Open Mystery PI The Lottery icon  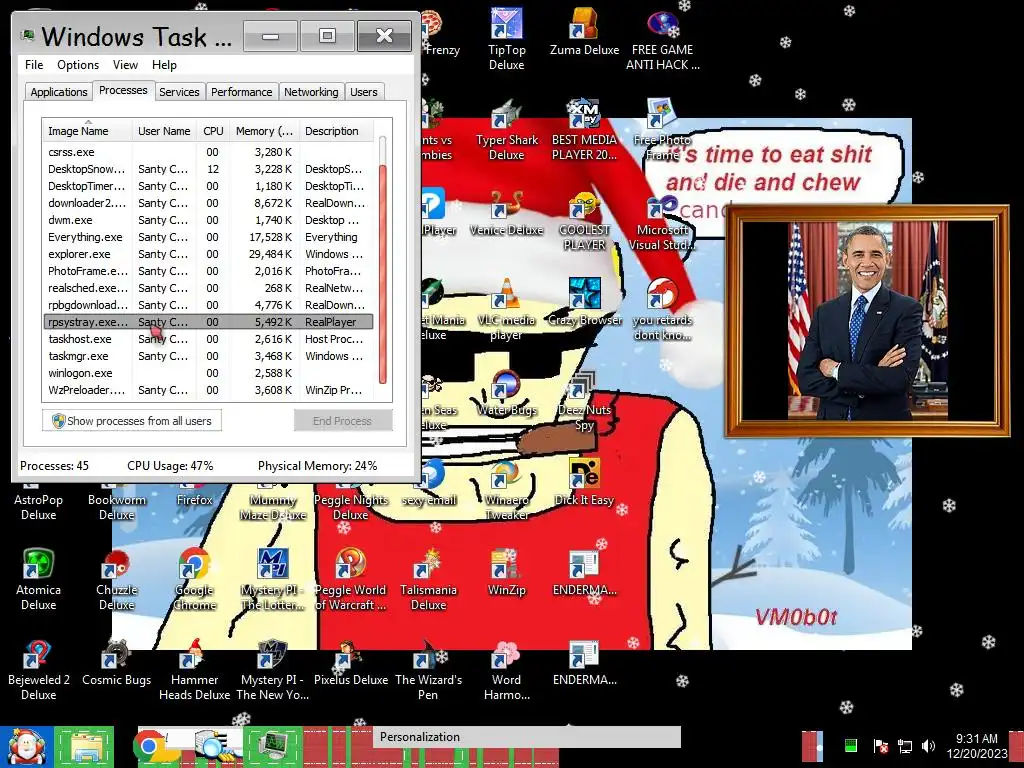pyautogui.click(x=272, y=580)
